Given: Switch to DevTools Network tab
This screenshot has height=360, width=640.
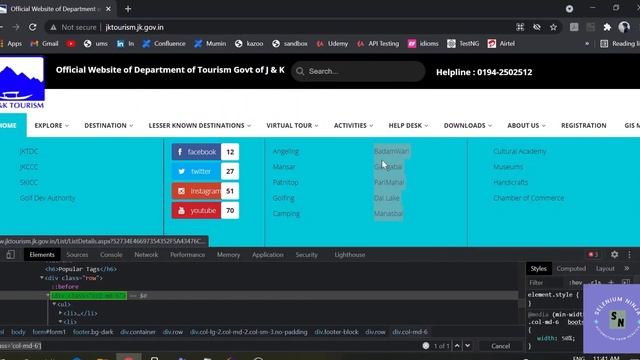Looking at the screenshot, I should click(x=146, y=255).
